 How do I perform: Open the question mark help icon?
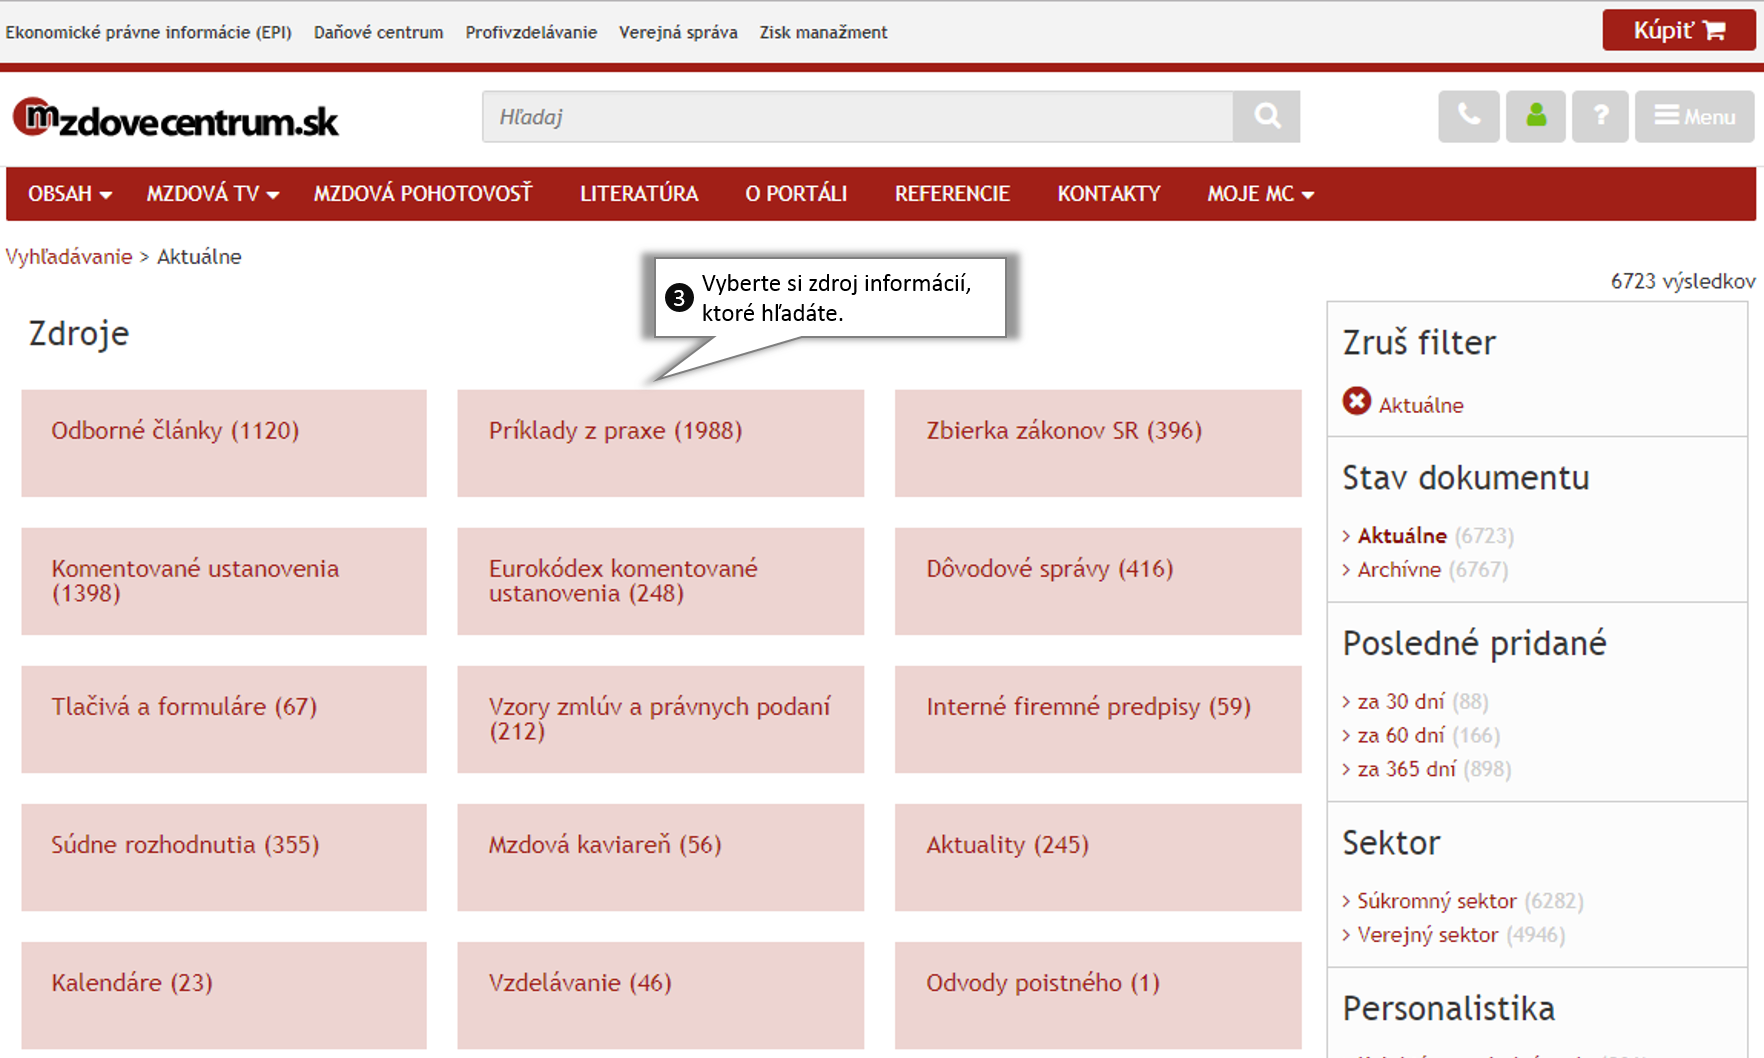tap(1600, 116)
